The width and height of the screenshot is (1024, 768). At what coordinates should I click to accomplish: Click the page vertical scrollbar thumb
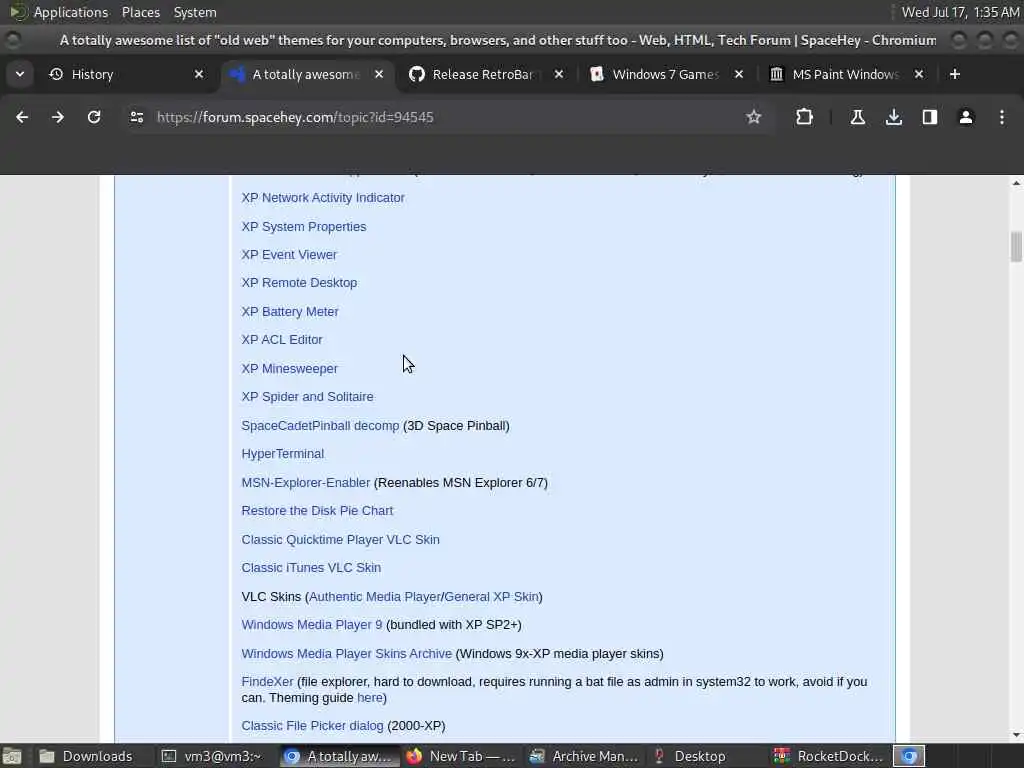(1016, 246)
